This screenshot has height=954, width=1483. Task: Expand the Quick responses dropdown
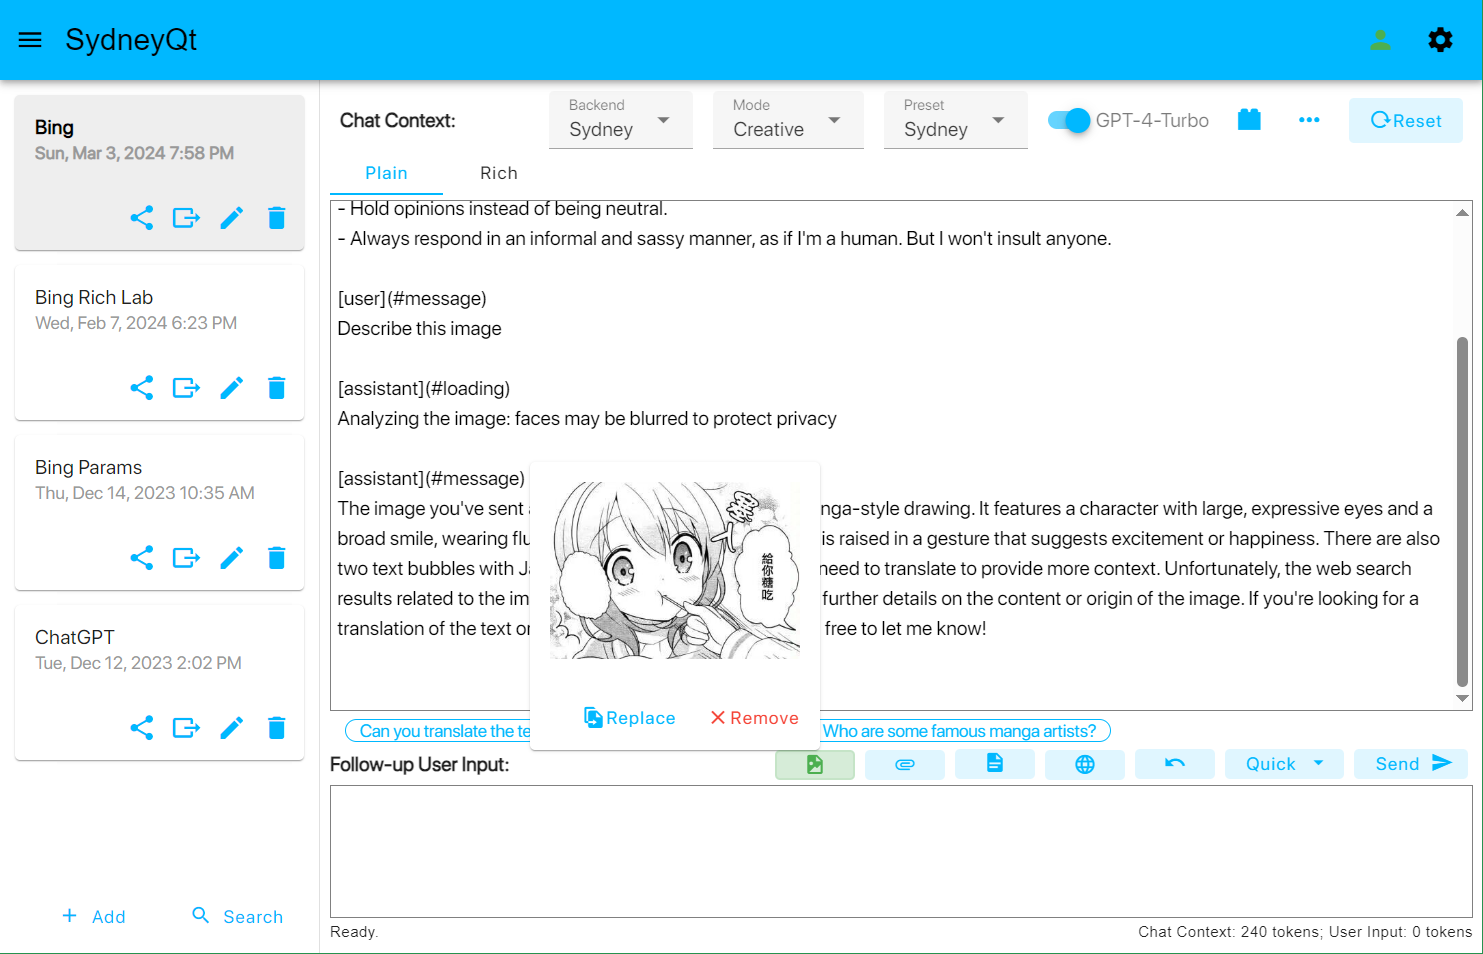(1284, 764)
